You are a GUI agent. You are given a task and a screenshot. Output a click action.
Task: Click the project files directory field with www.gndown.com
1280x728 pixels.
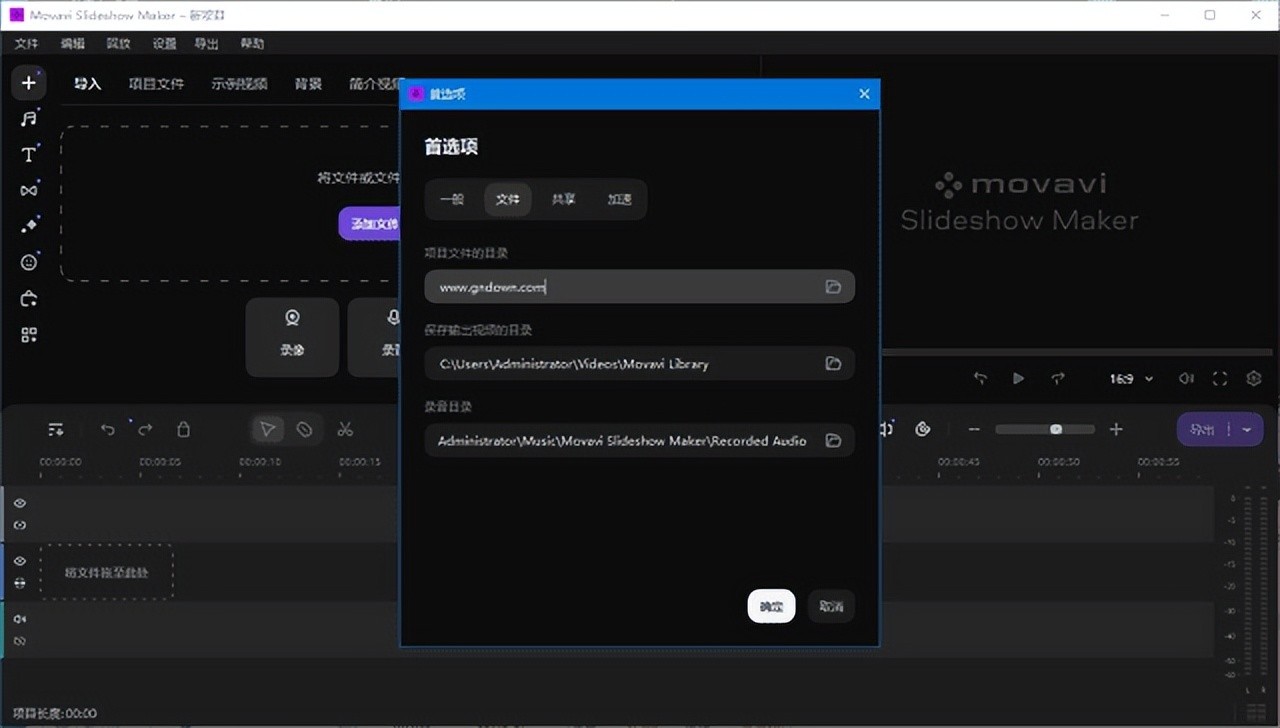(x=639, y=287)
